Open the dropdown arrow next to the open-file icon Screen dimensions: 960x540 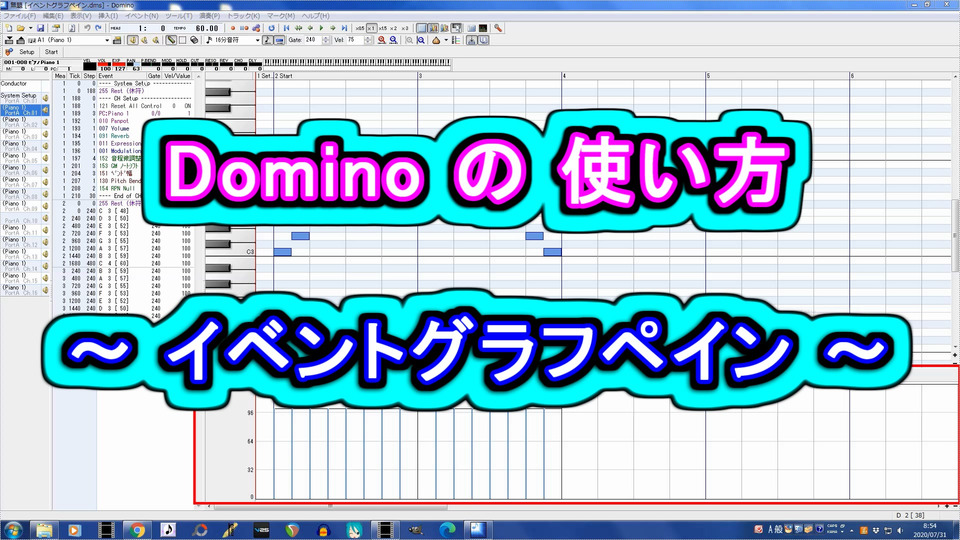pyautogui.click(x=30, y=28)
